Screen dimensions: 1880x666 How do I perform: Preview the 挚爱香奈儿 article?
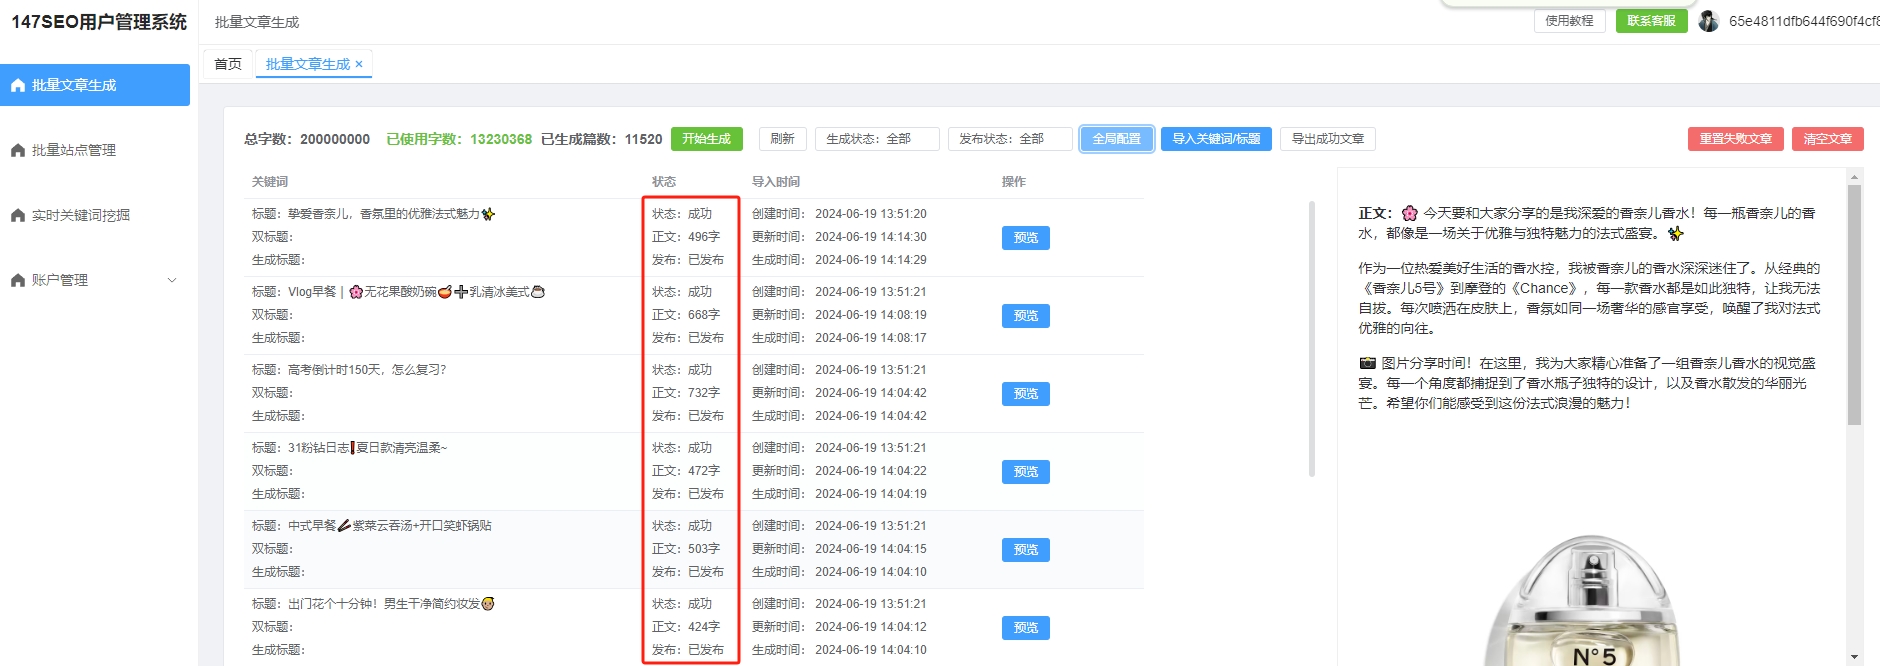[x=1026, y=238]
